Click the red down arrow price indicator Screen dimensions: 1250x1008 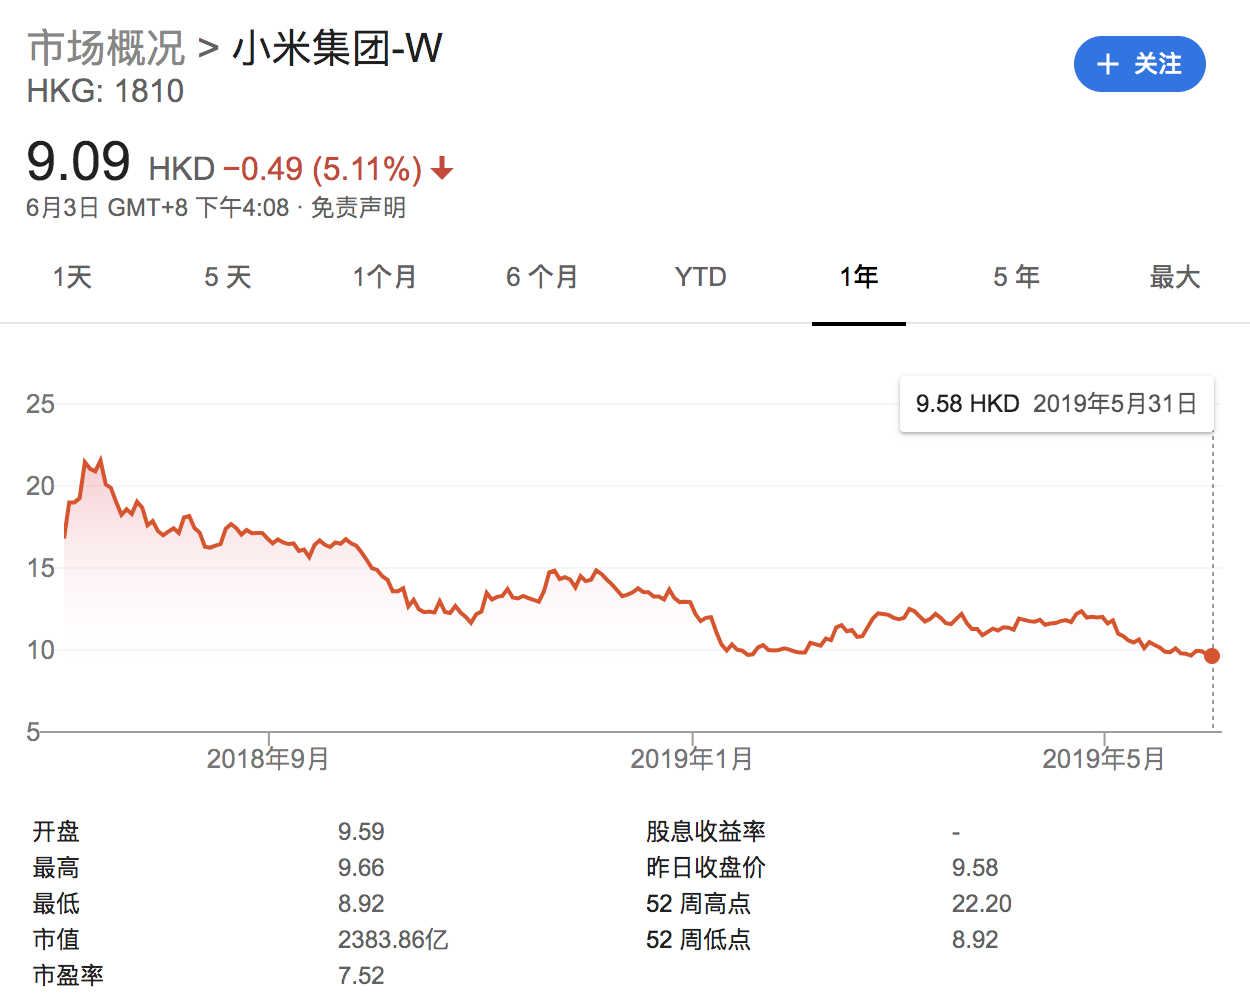(x=442, y=170)
